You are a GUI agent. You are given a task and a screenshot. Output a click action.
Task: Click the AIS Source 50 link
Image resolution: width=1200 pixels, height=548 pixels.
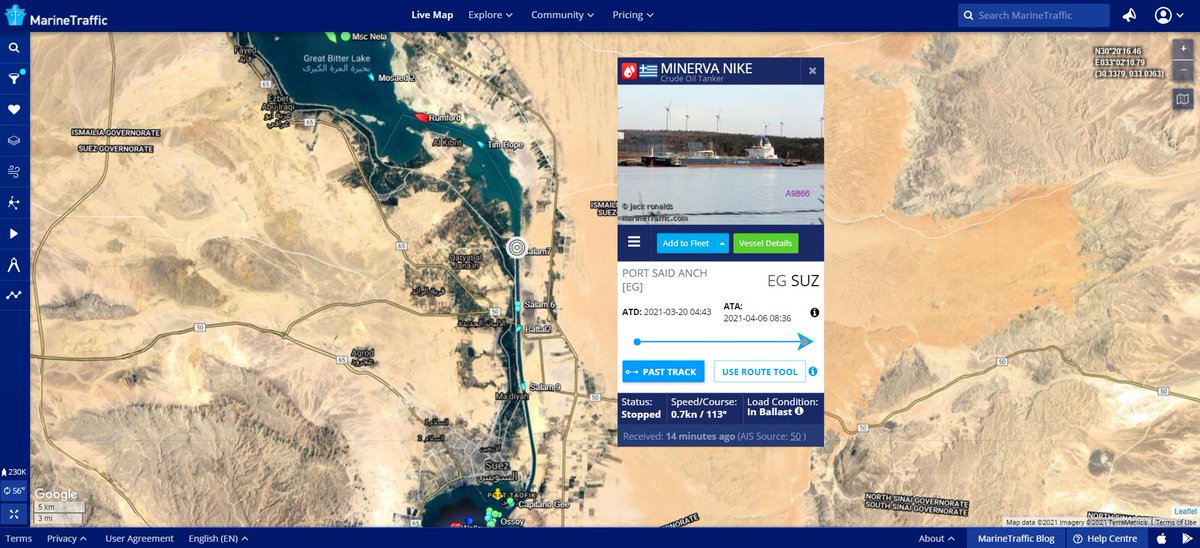tap(796, 437)
